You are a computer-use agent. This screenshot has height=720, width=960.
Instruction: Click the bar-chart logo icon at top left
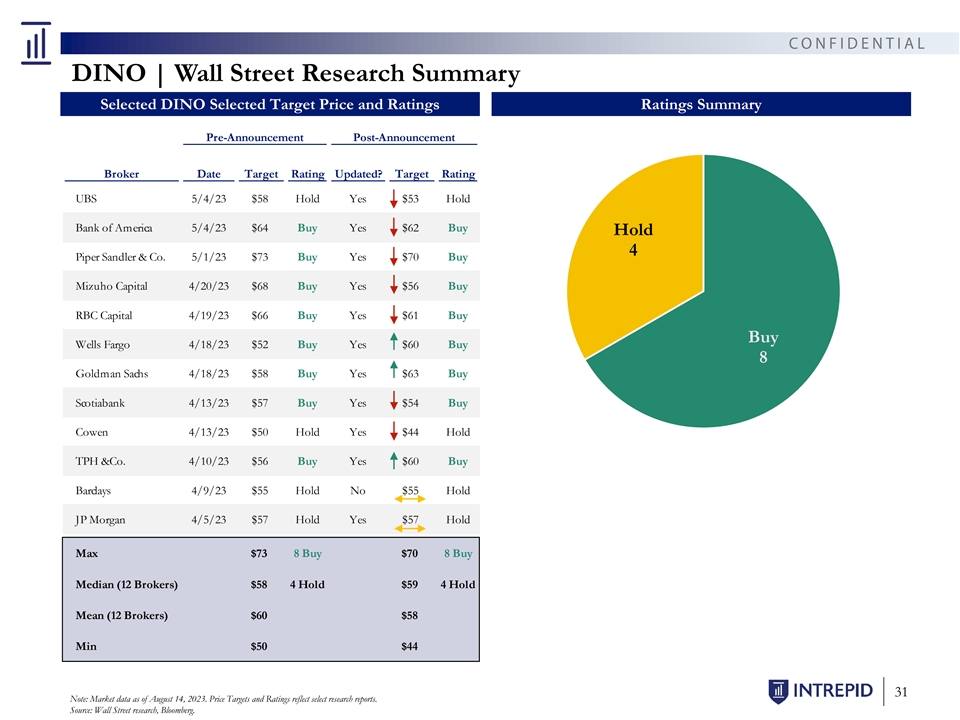[36, 43]
